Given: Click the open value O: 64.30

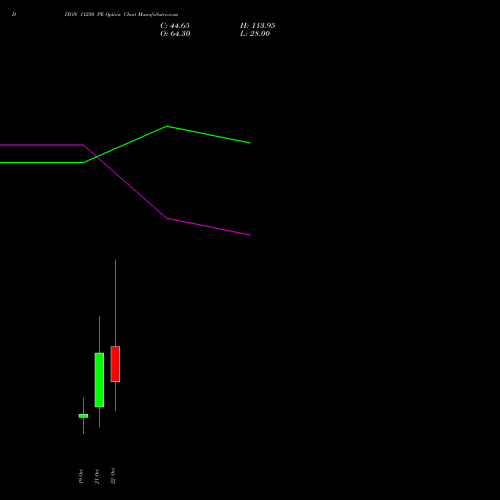Looking at the screenshot, I should [x=175, y=34].
